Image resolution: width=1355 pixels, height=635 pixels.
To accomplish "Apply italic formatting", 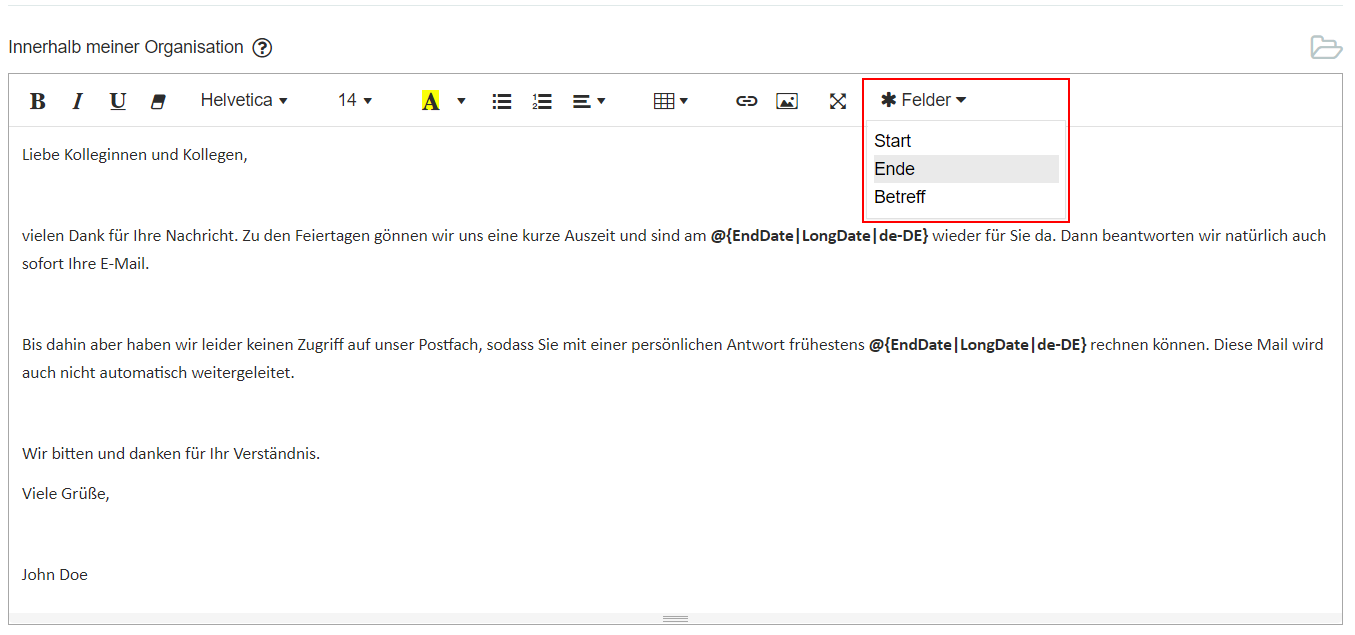I will [x=77, y=101].
